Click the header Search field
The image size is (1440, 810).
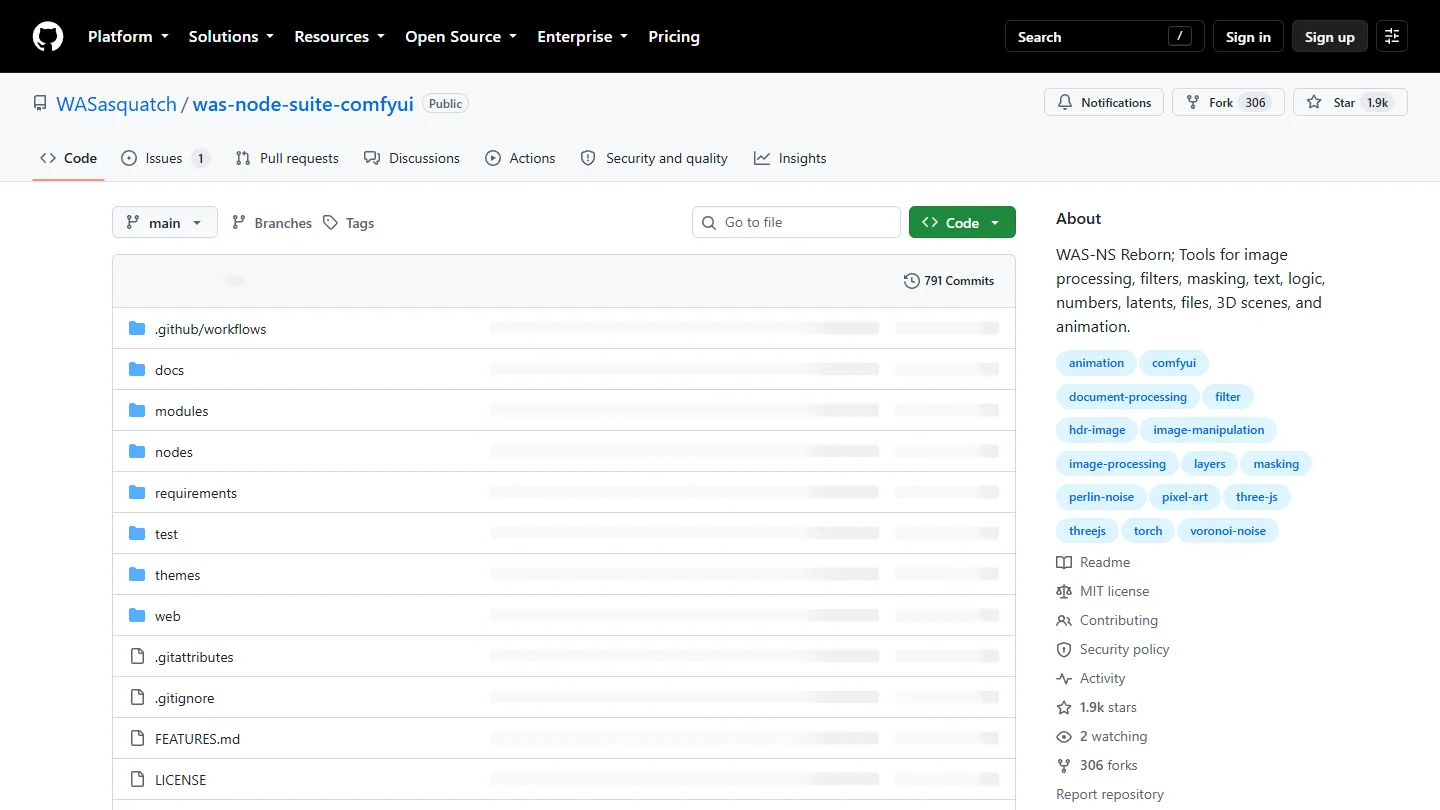click(x=1104, y=37)
